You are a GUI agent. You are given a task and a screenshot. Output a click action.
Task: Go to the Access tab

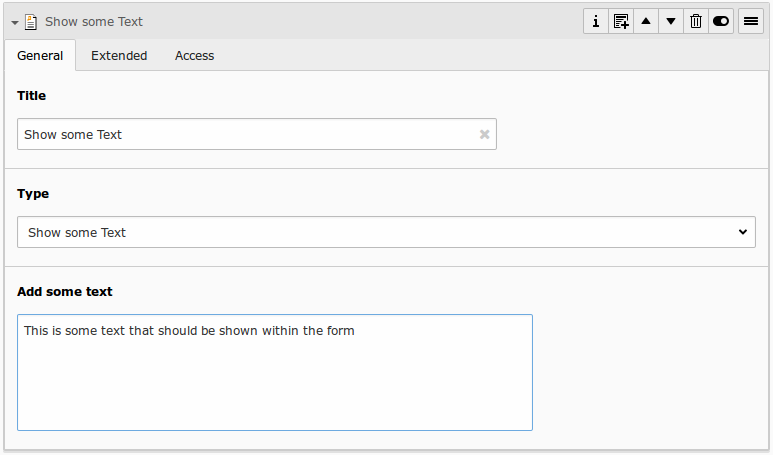[x=194, y=56]
